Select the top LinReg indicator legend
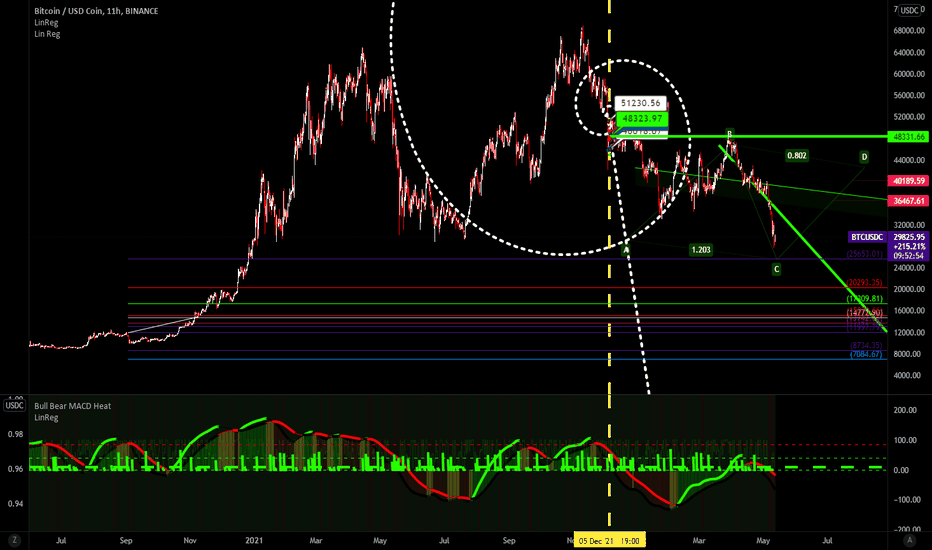The width and height of the screenshot is (932, 550). [x=46, y=23]
